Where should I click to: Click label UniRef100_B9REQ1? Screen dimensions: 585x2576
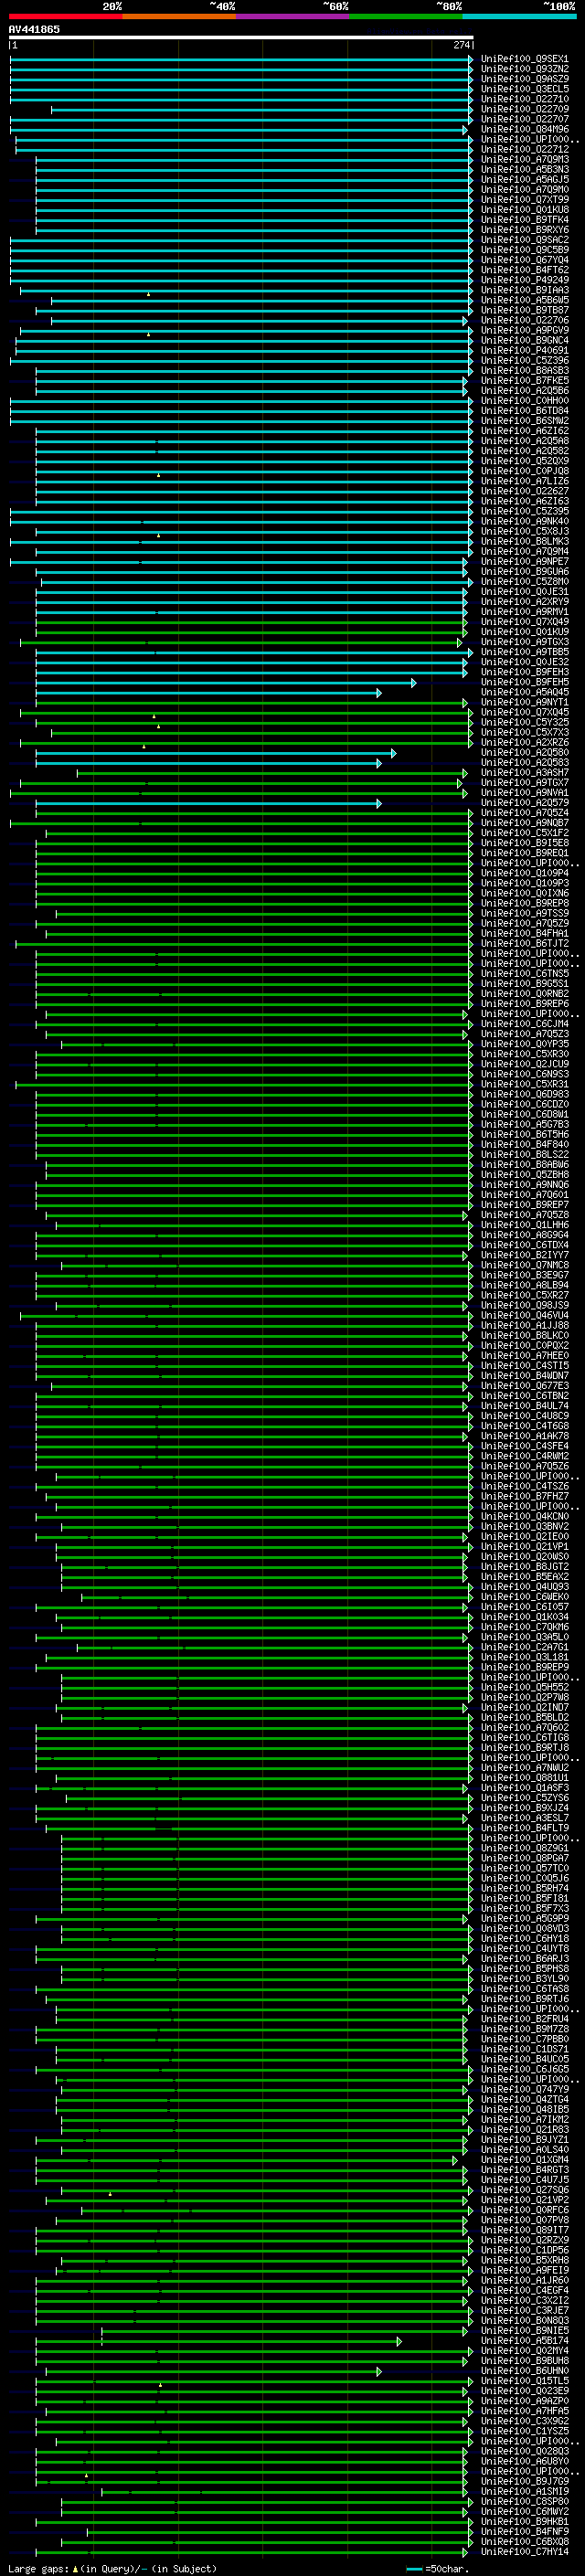(524, 853)
